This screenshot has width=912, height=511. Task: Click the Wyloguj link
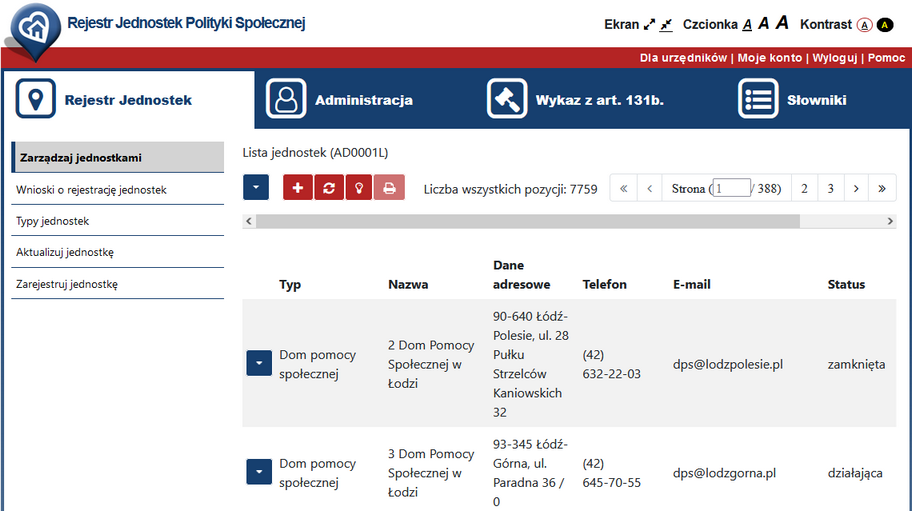835,58
